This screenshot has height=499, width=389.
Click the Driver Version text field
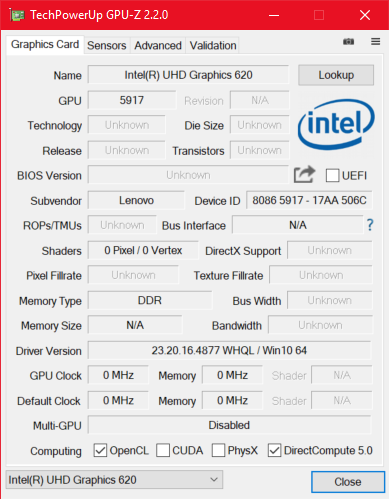(x=229, y=350)
